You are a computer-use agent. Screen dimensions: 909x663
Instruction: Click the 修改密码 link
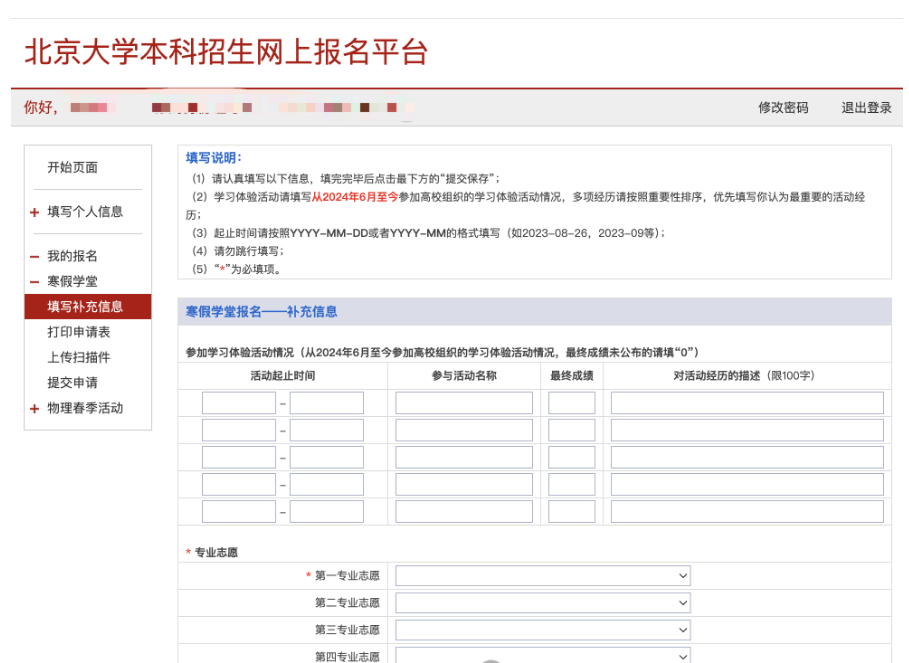783,108
